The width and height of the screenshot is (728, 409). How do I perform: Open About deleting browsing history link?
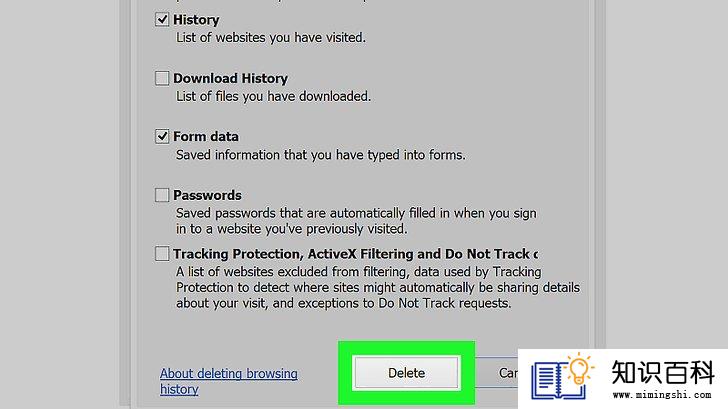point(229,381)
